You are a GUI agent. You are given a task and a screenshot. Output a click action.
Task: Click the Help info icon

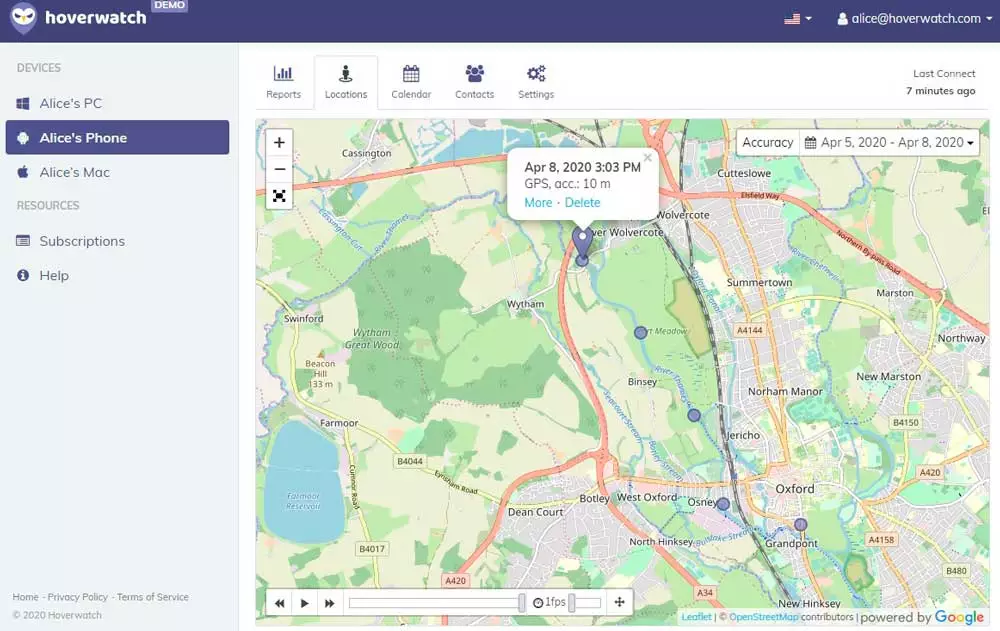tap(23, 275)
